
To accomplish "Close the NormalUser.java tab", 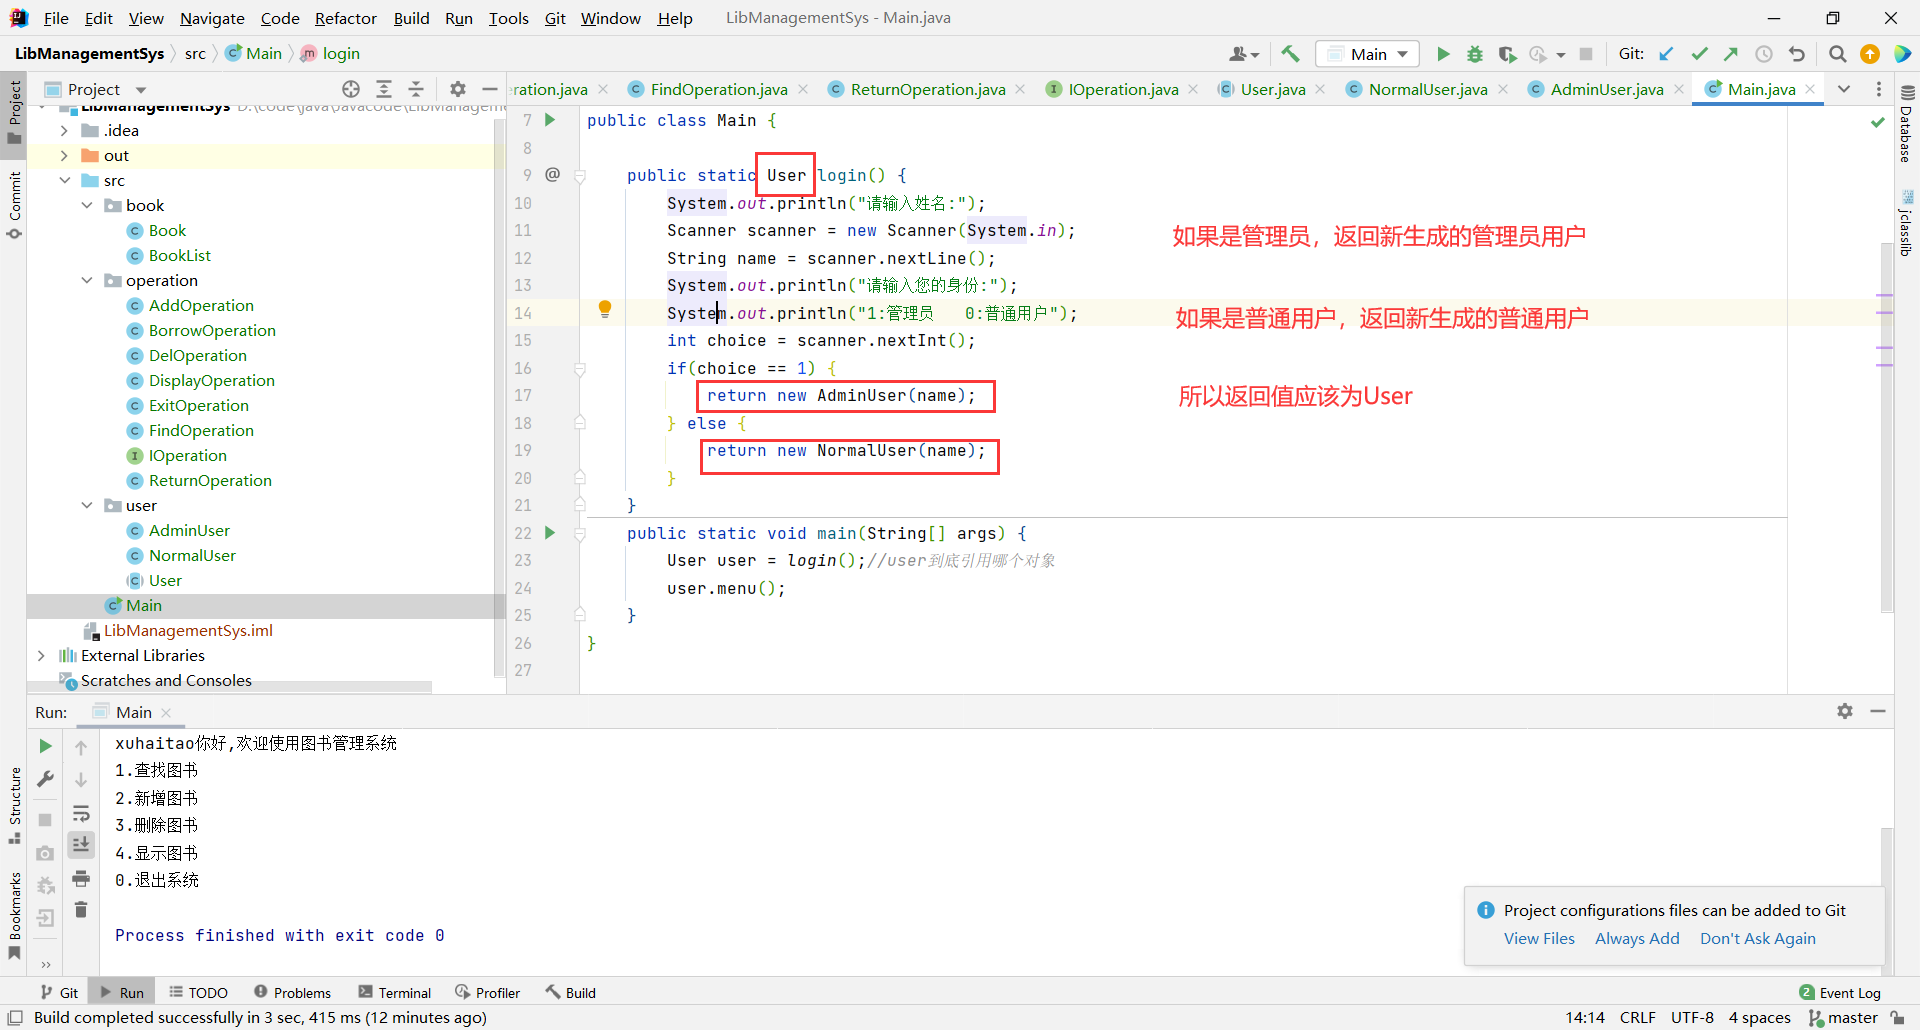I will (x=1503, y=89).
